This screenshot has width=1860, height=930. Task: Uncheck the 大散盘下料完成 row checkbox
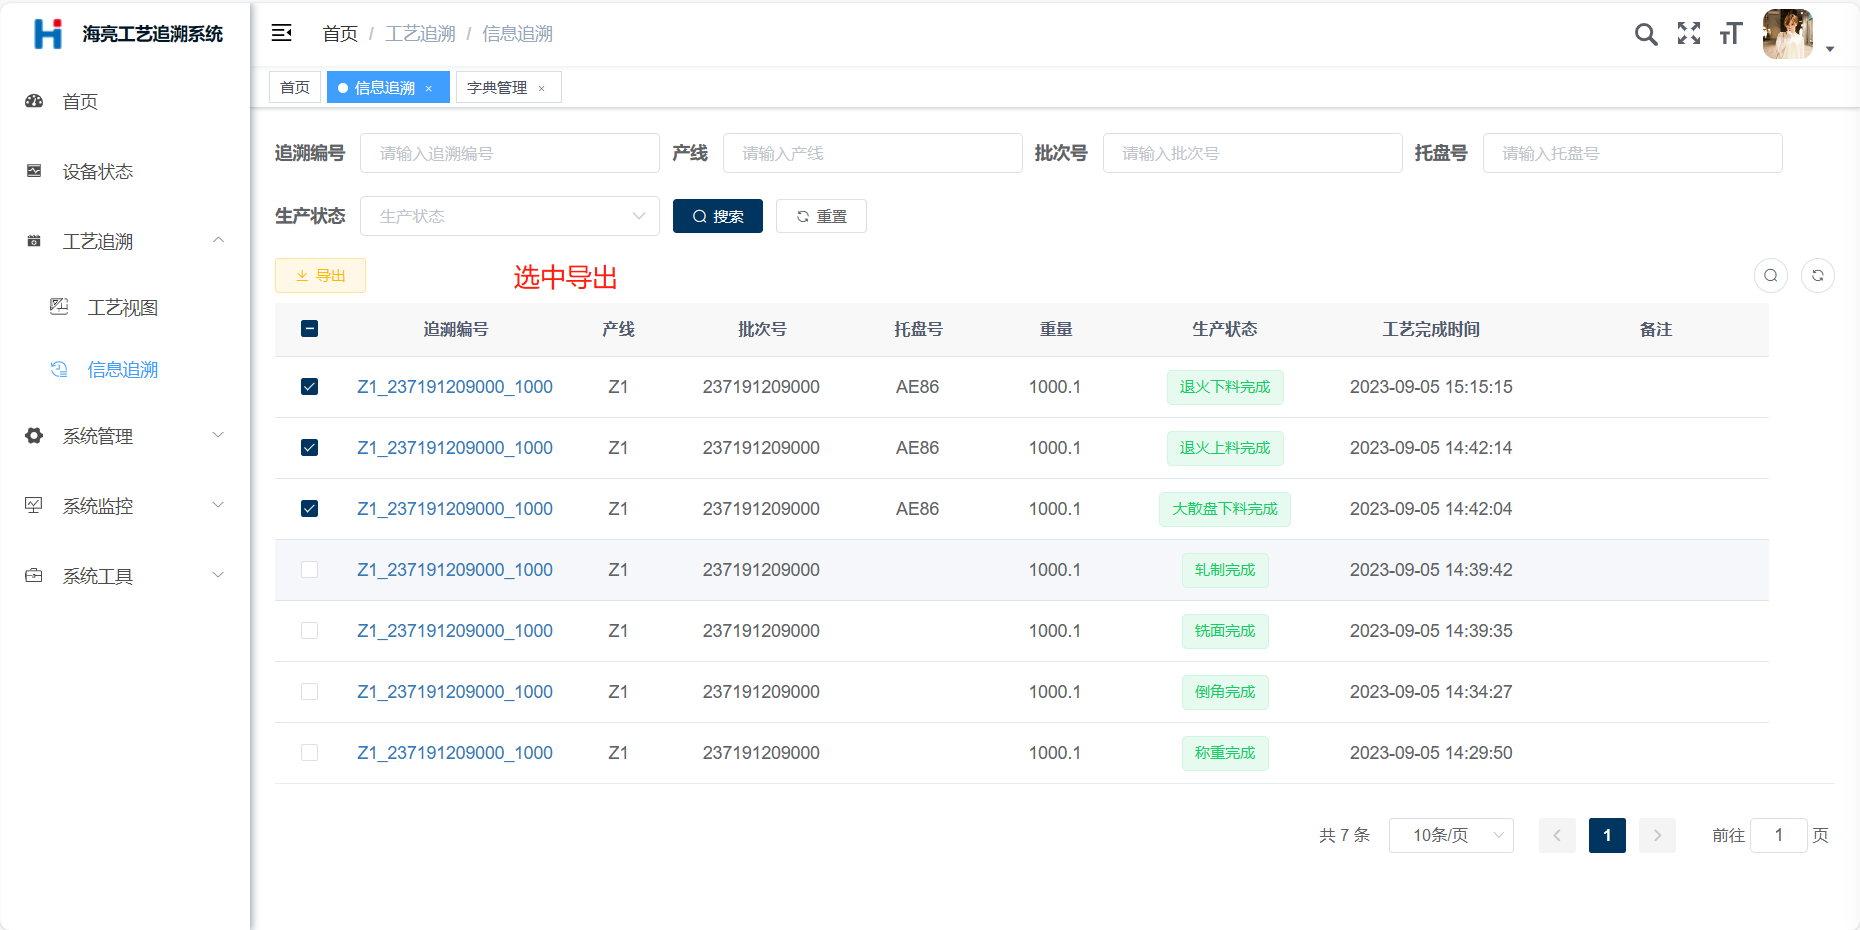click(x=310, y=509)
